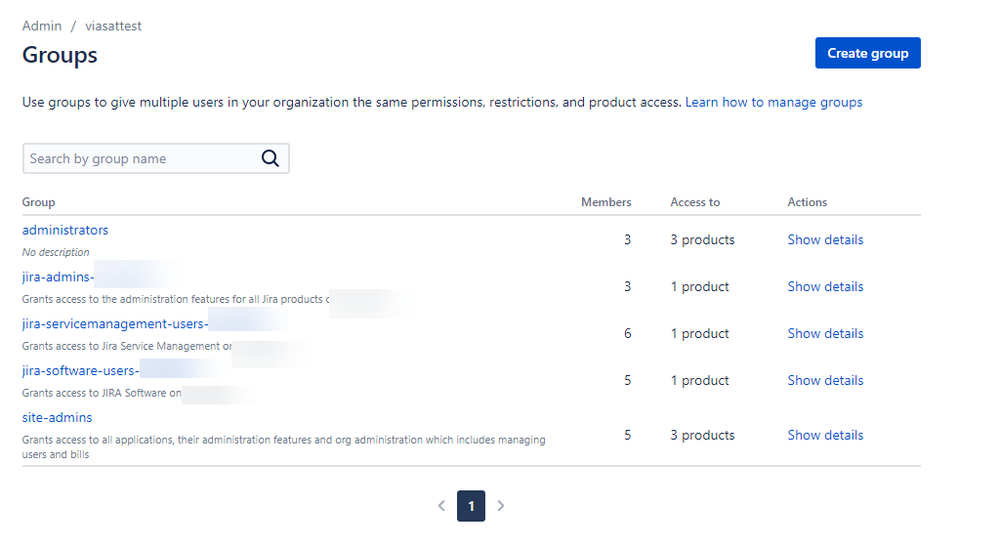Image resolution: width=999 pixels, height=554 pixels.
Task: Click the Search by group name field
Action: click(140, 158)
